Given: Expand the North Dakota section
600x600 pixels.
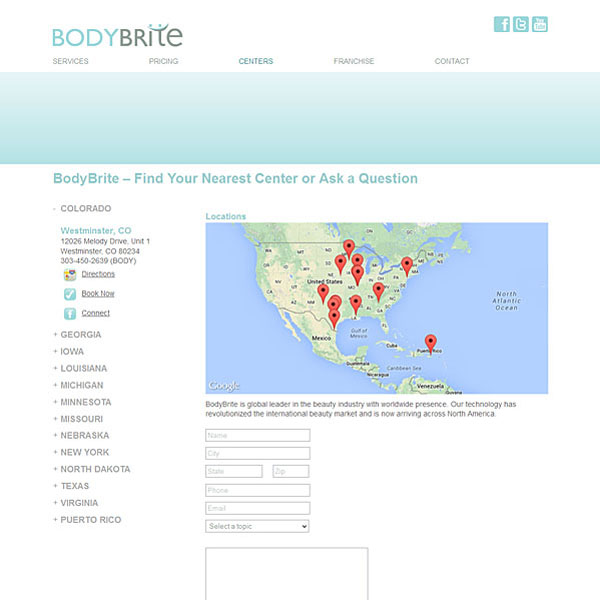Looking at the screenshot, I should (92, 469).
